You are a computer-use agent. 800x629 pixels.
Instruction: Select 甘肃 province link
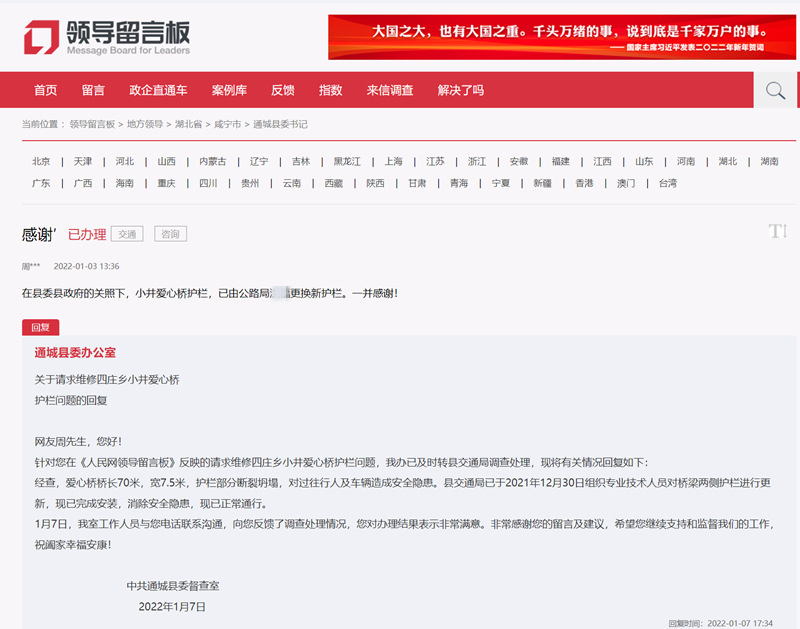coord(417,183)
